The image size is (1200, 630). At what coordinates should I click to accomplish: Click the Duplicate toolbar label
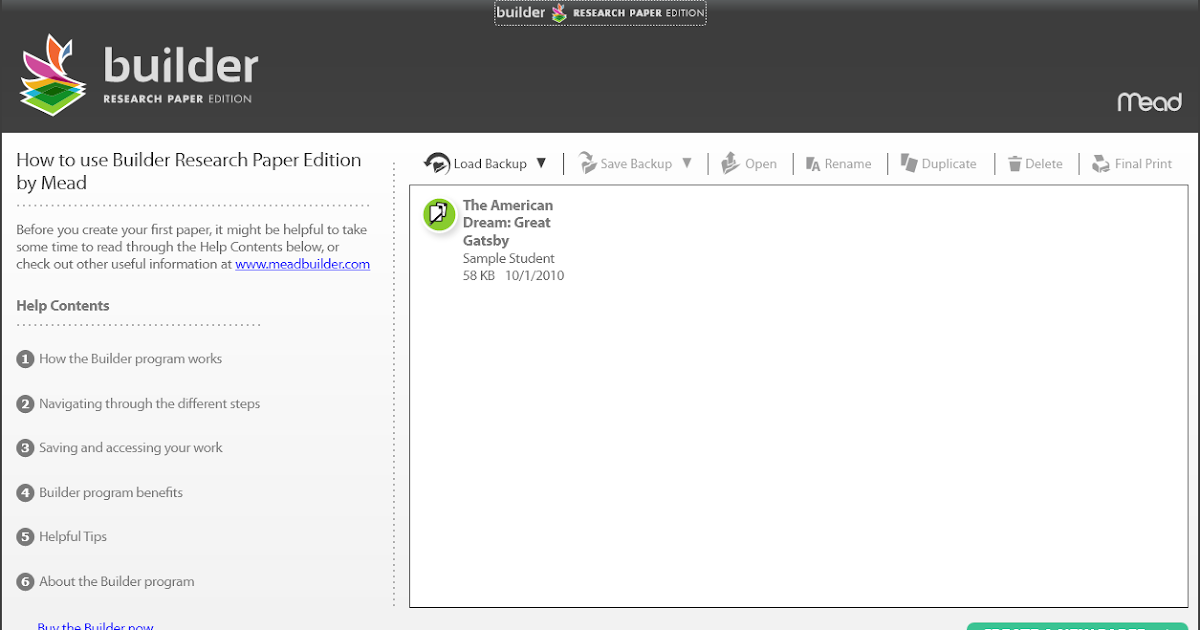click(x=949, y=164)
